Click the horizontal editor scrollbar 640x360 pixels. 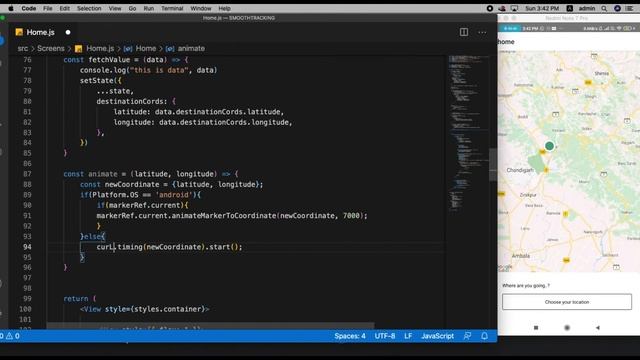210,326
